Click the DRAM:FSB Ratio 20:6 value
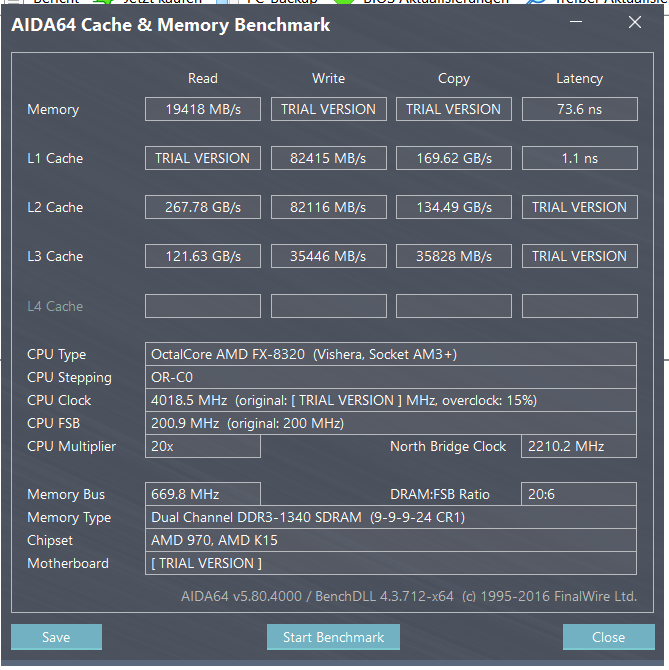This screenshot has height=670, width=669. point(579,494)
